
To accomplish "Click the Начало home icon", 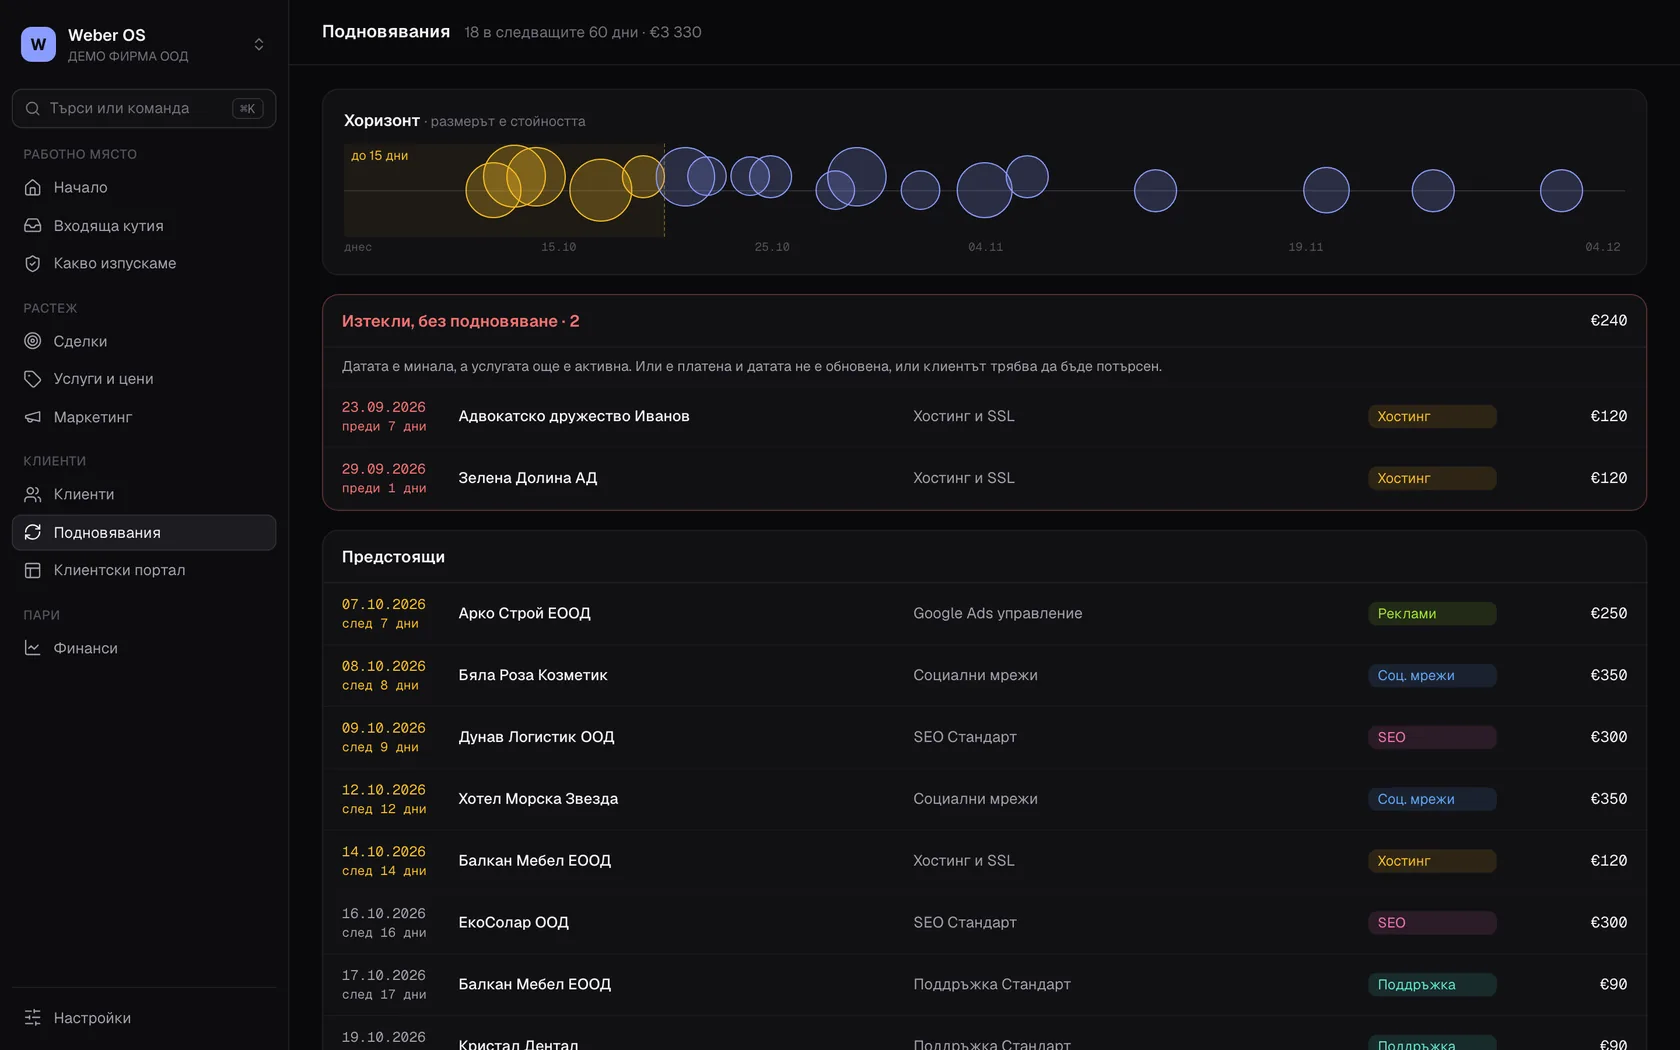I will point(33,187).
